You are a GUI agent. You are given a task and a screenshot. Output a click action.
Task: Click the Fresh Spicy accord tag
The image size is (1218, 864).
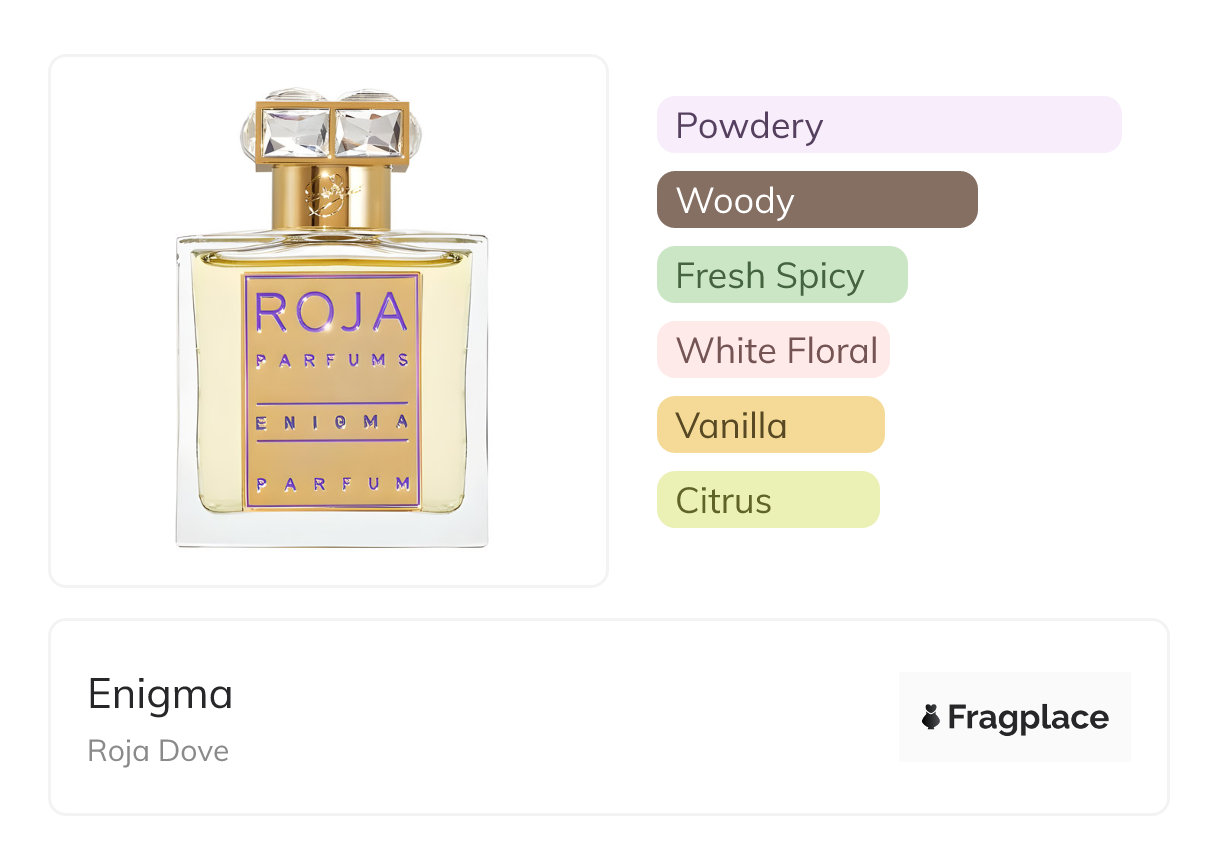(781, 275)
